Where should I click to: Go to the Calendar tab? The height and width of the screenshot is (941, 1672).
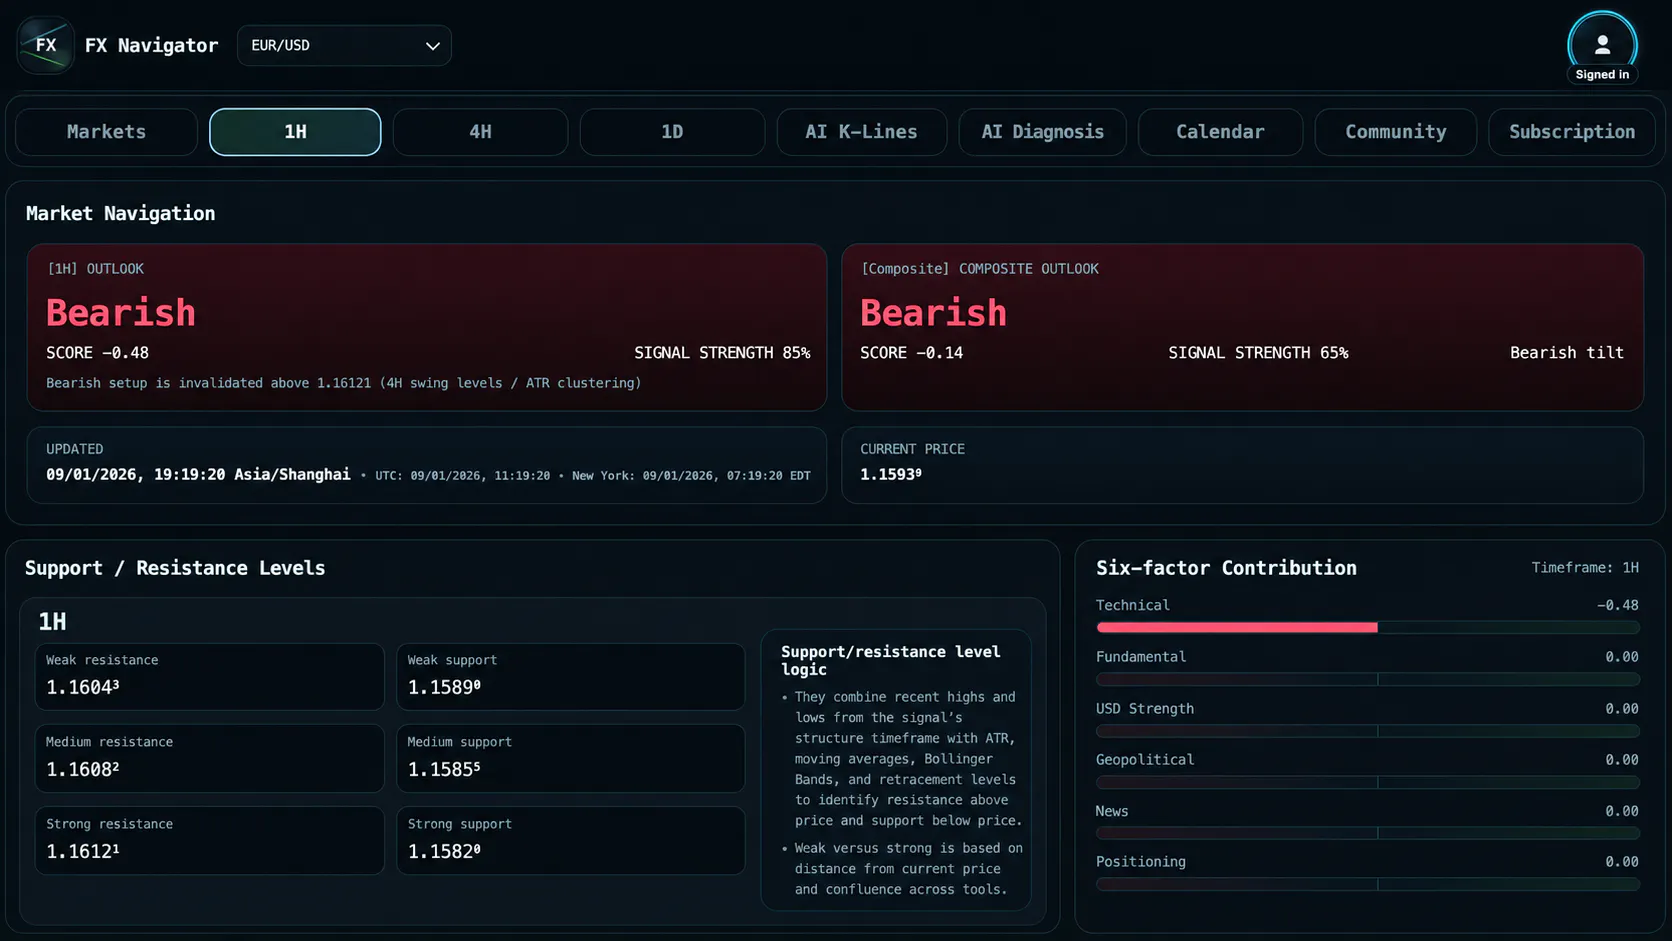[x=1220, y=132]
